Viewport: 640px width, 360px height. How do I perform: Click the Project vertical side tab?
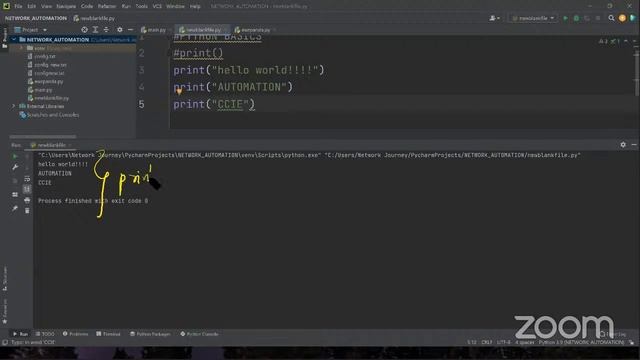5,38
